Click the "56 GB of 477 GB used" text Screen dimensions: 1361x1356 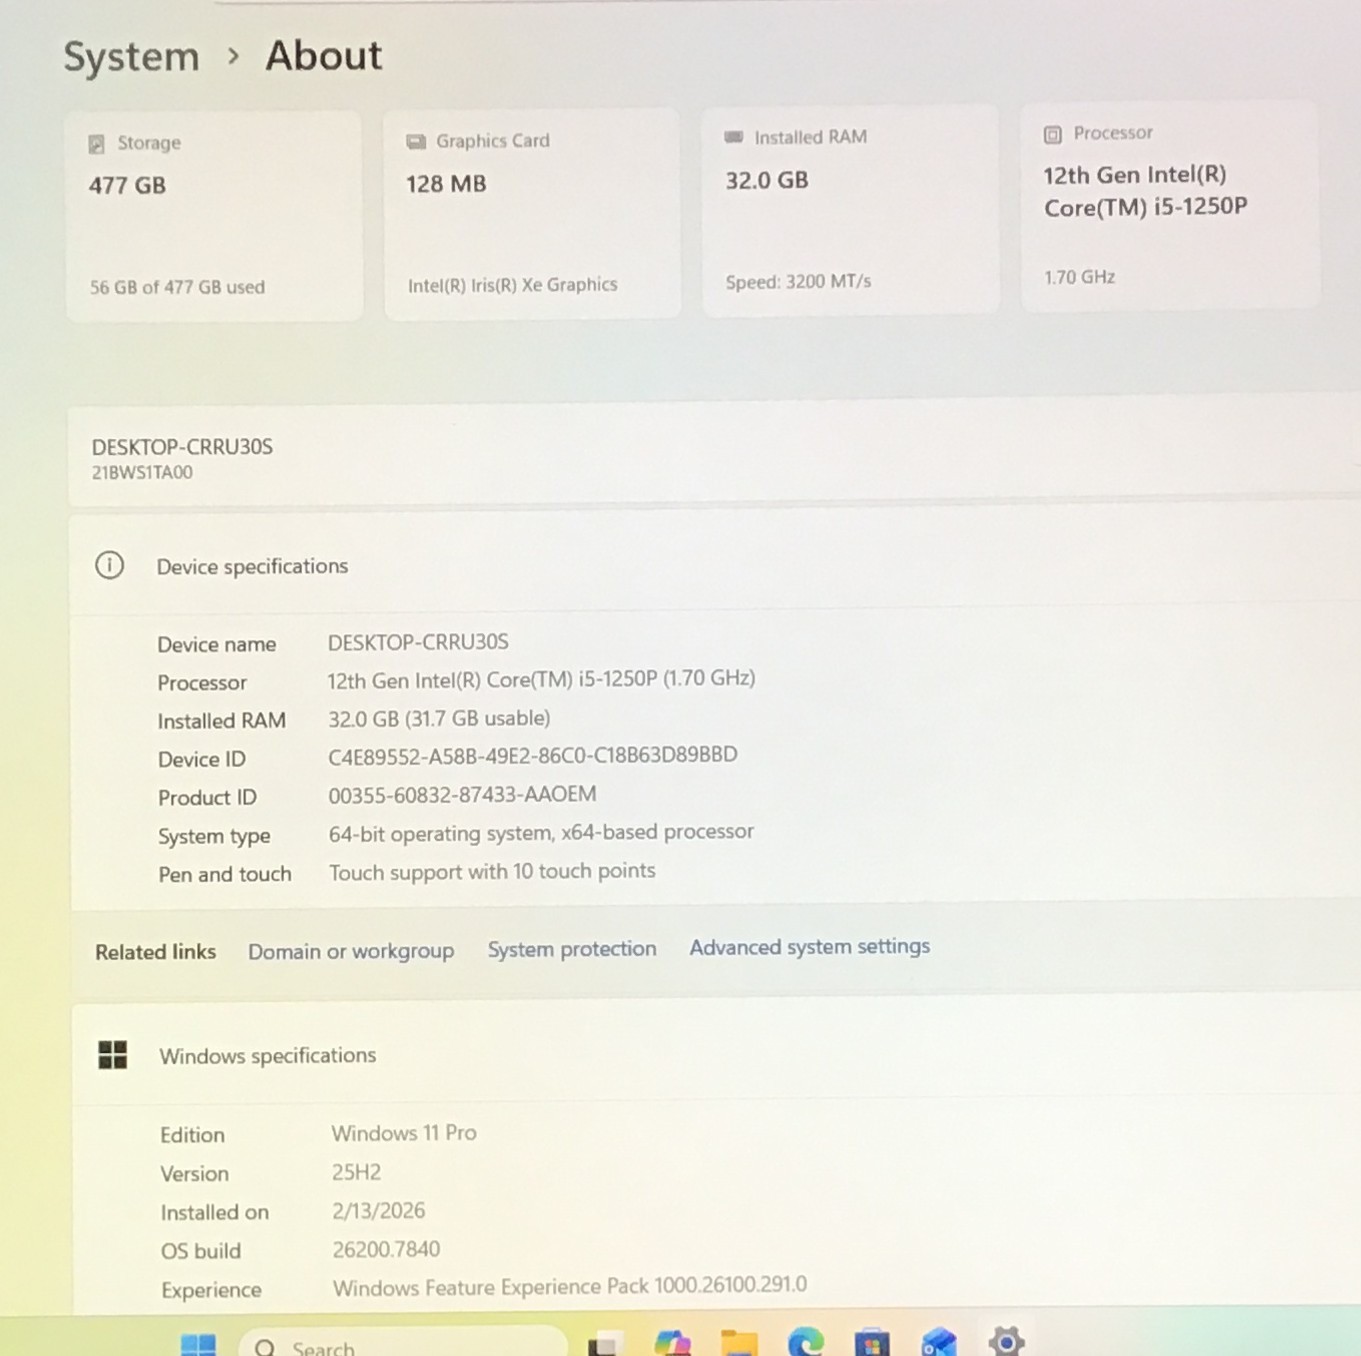tap(178, 287)
